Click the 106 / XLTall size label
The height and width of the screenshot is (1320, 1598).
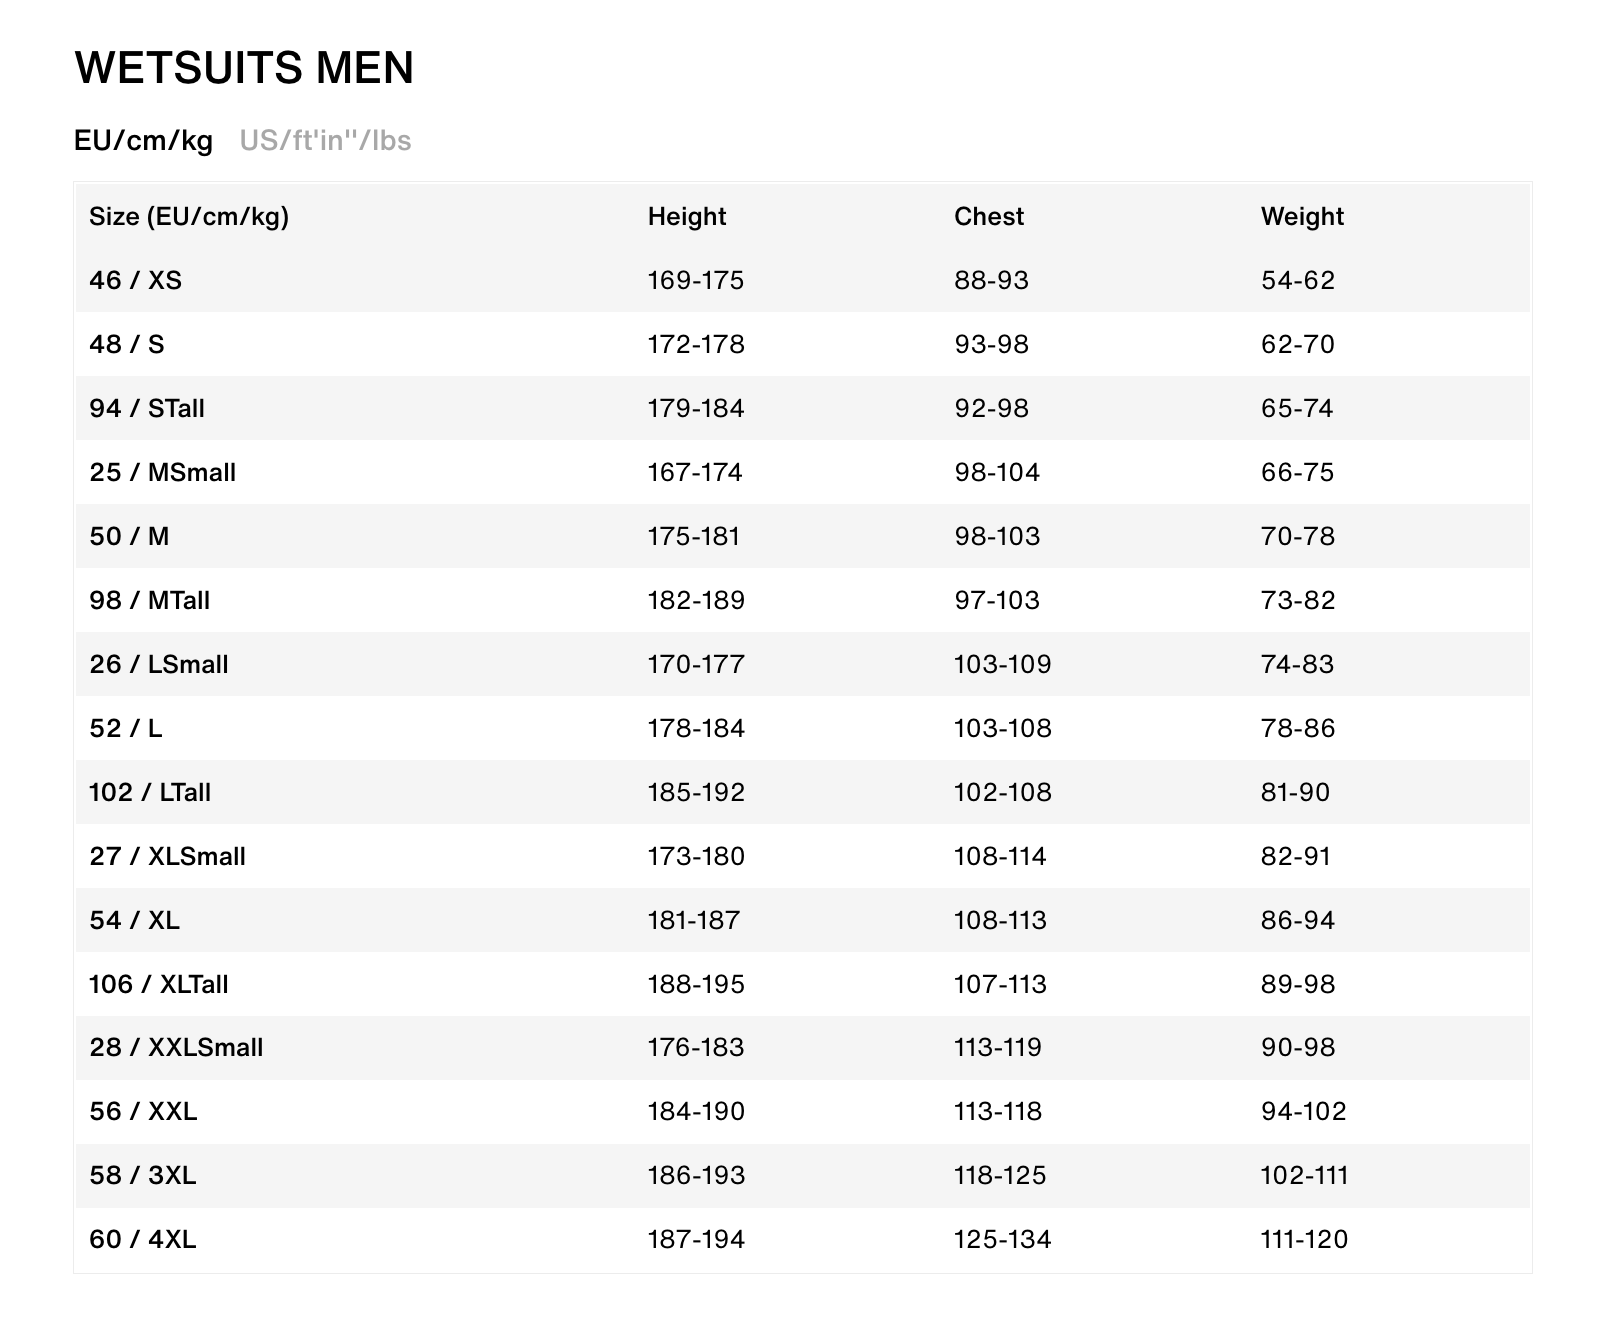tap(158, 984)
